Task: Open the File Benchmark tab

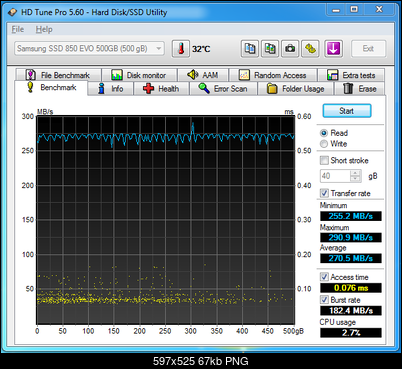Action: coord(58,75)
